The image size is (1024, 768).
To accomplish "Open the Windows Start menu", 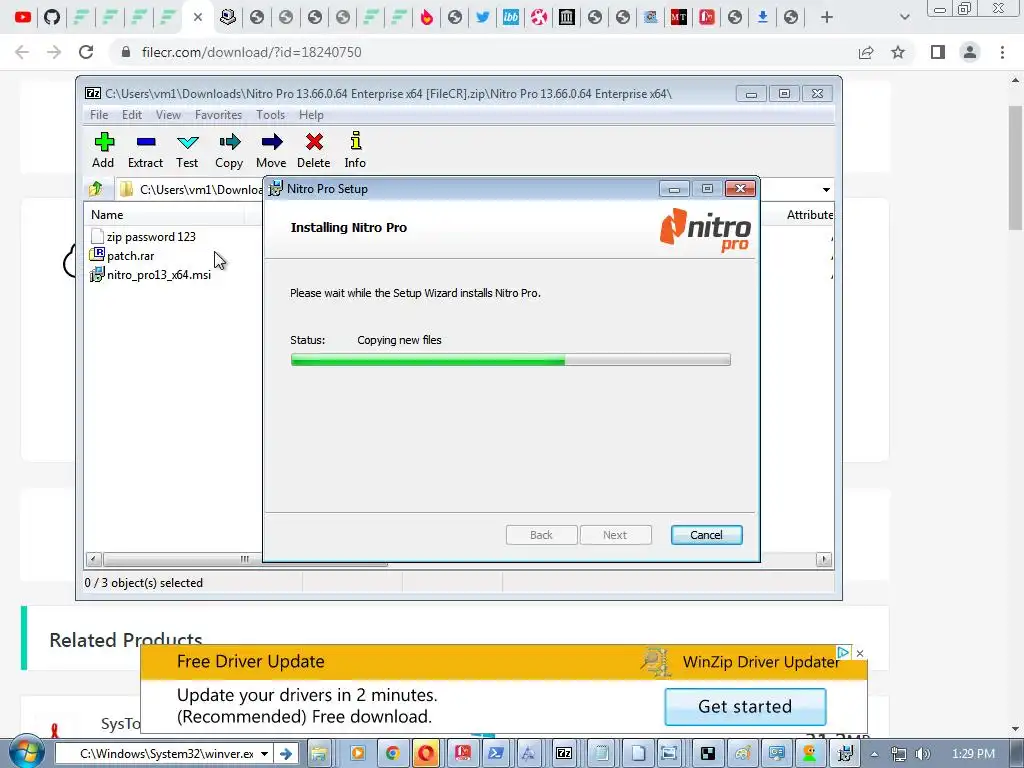I will click(x=25, y=753).
